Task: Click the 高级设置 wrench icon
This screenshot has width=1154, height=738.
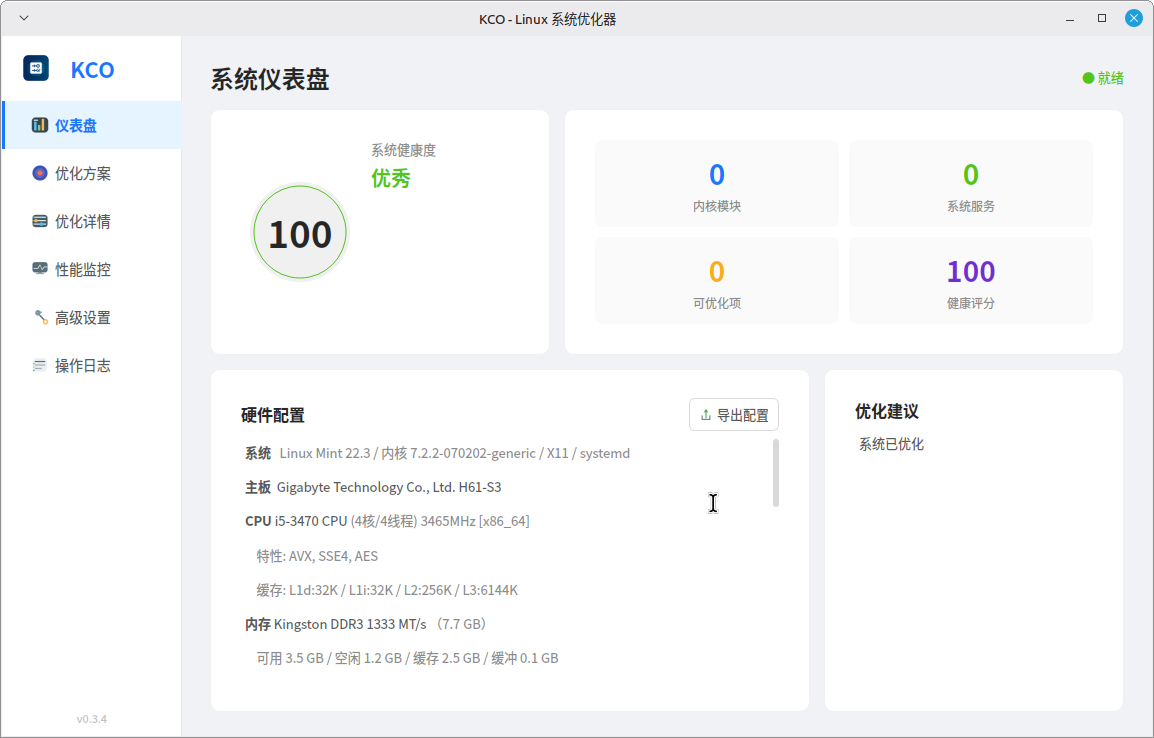Action: point(40,317)
